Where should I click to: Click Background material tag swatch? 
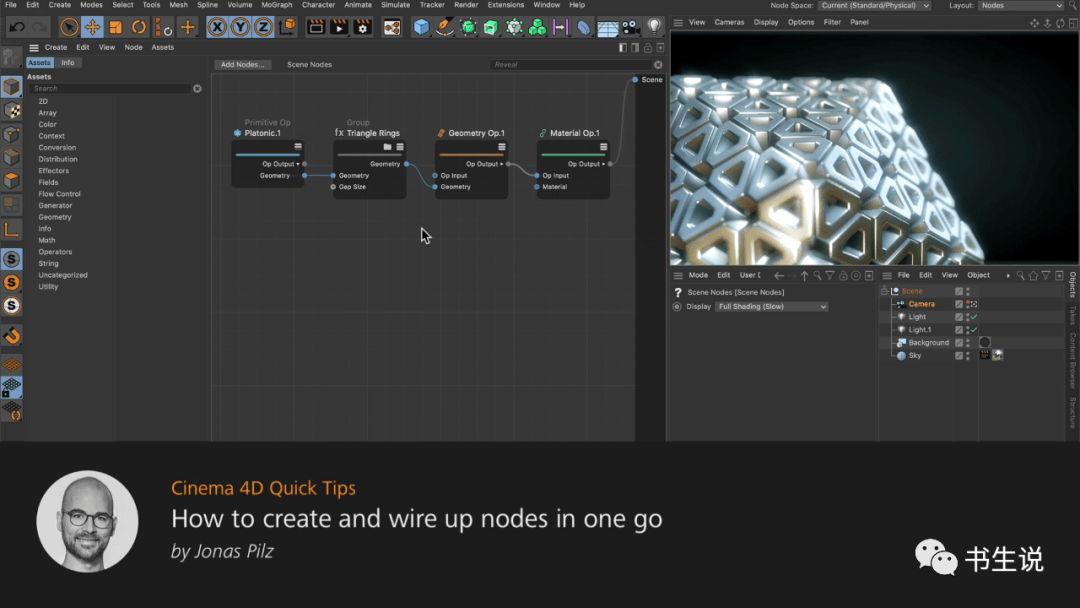[x=985, y=343]
